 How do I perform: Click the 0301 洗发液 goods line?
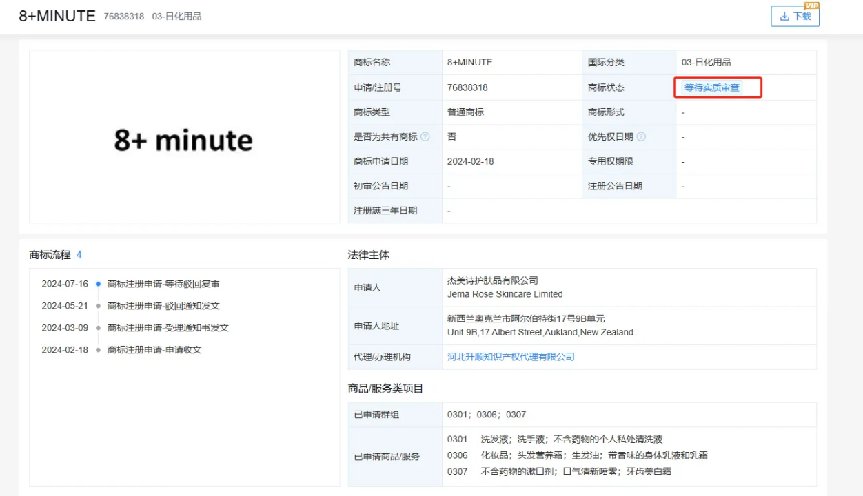click(x=555, y=439)
